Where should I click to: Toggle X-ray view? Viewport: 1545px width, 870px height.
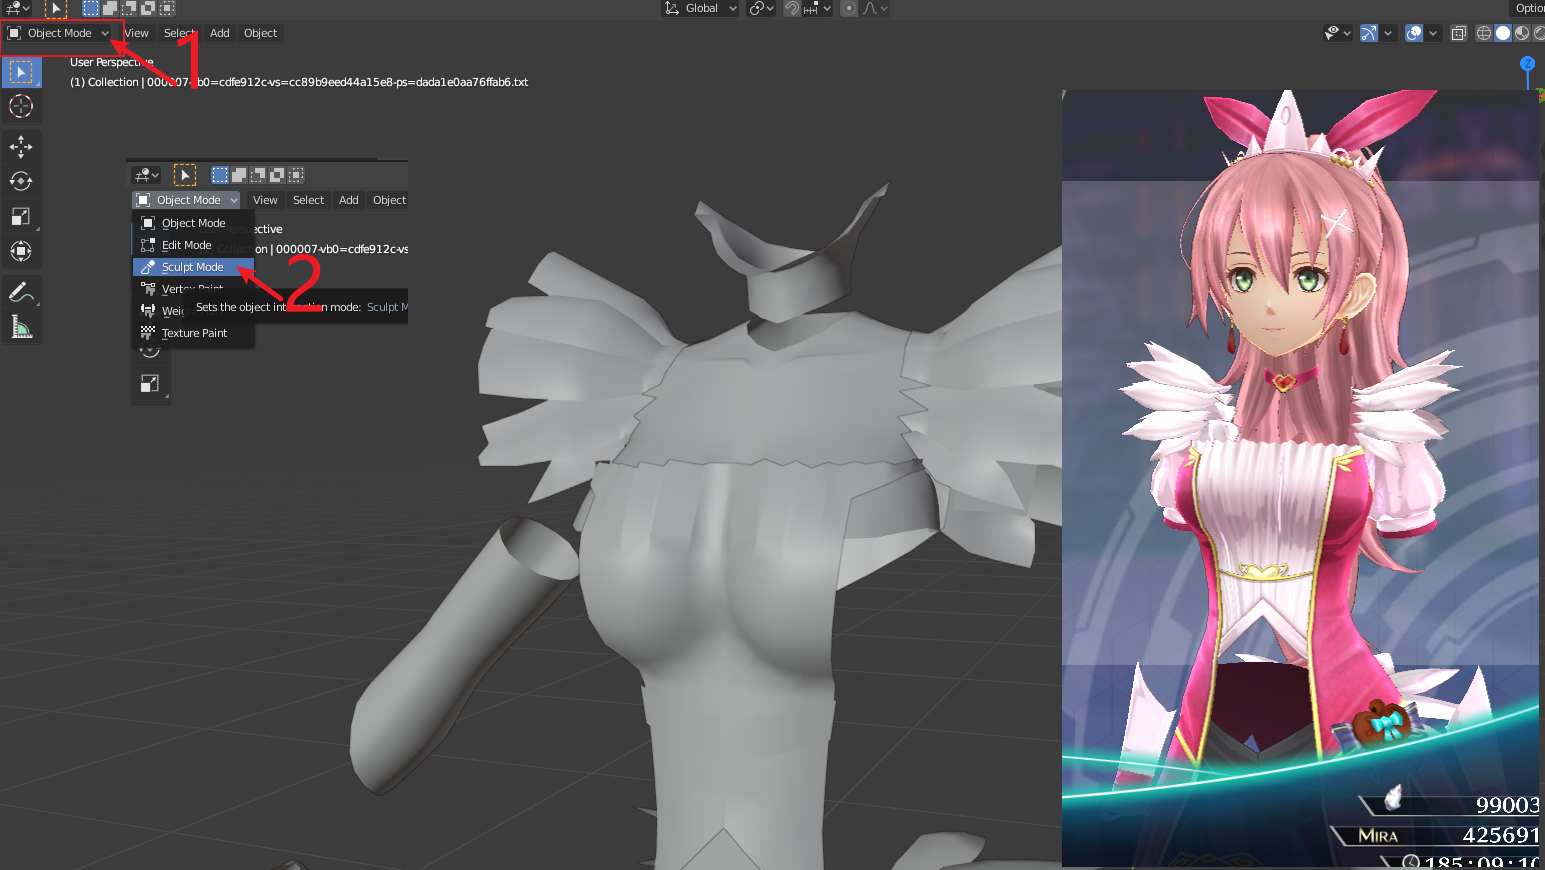[x=1459, y=33]
